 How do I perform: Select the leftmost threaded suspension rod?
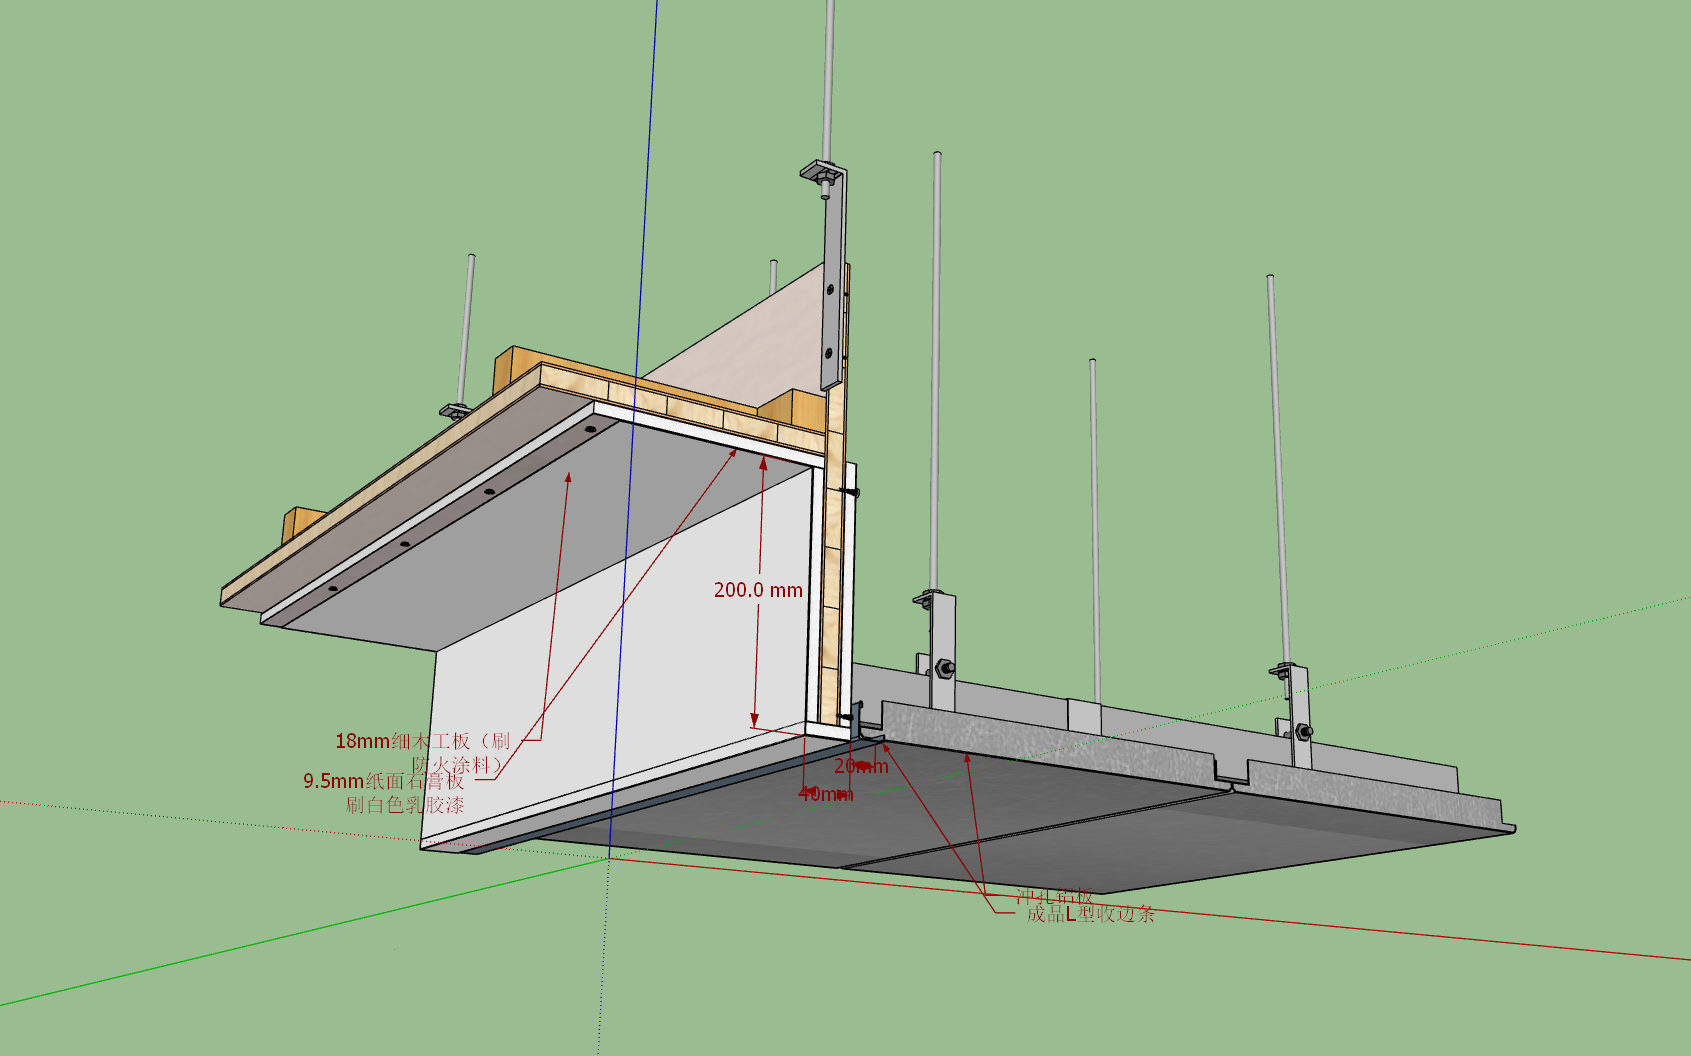point(466,328)
